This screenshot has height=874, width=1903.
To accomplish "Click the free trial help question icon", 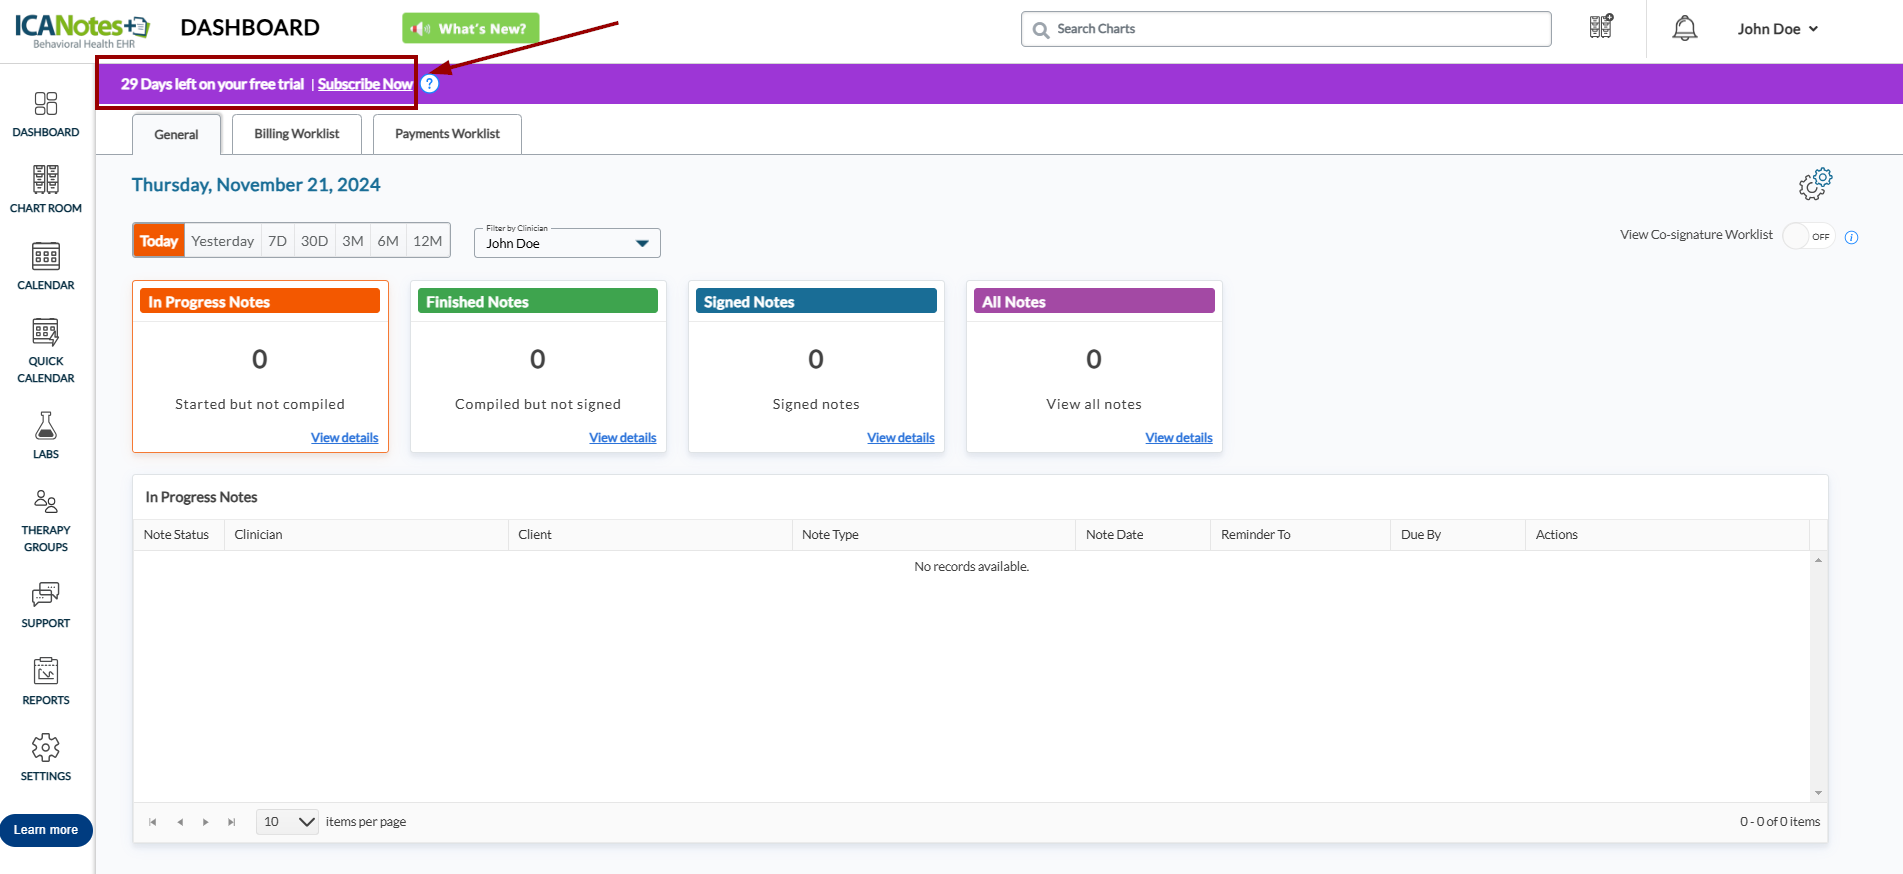I will tap(430, 84).
